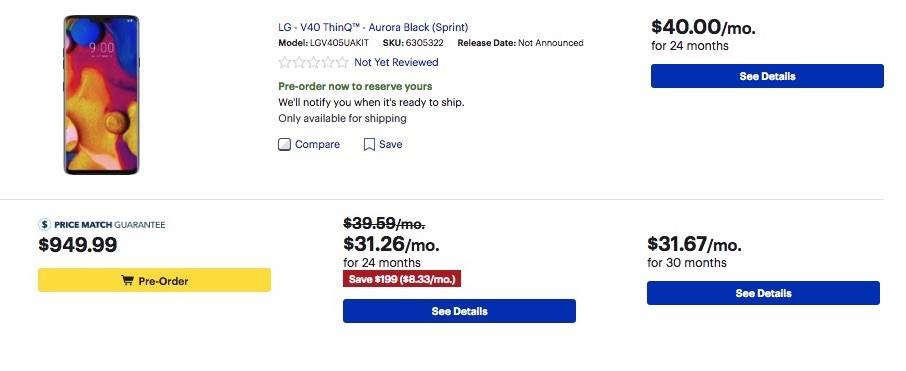
Task: Click the Save text beside the bookmark
Action: (391, 144)
